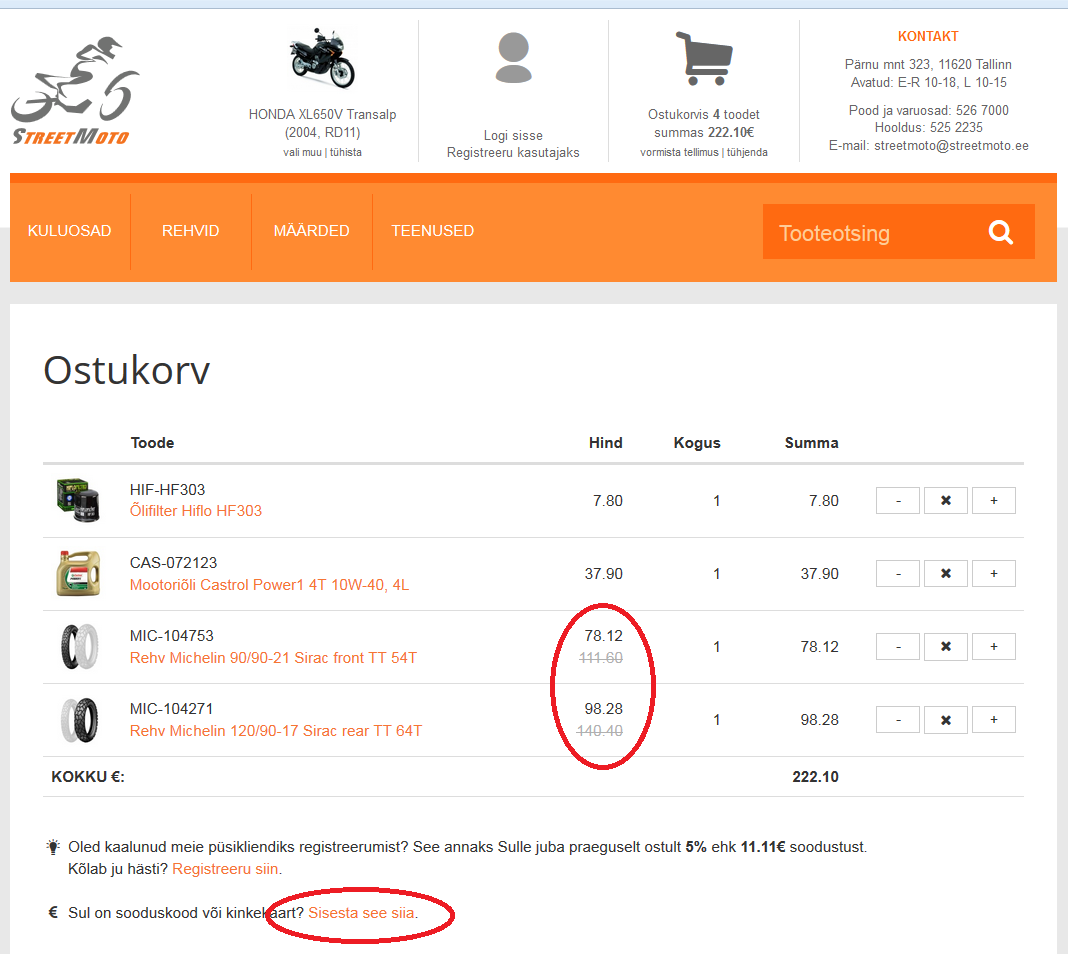
Task: Decrease quantity of MIC-104271 tyre
Action: tap(898, 720)
